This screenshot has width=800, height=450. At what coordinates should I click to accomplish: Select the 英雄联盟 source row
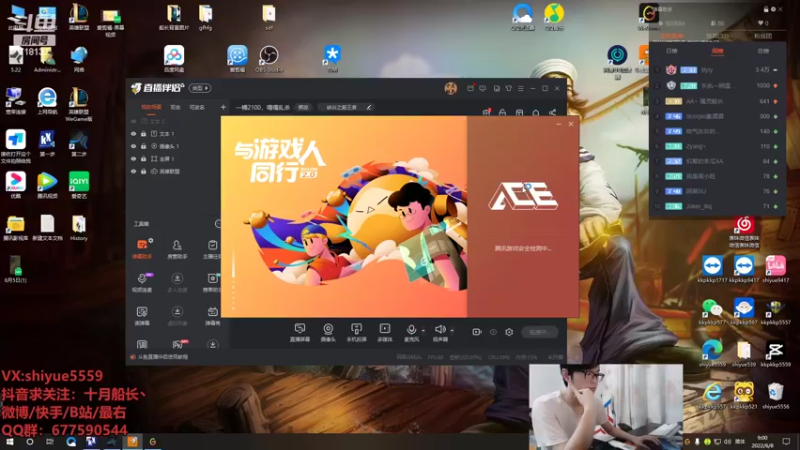(x=174, y=171)
